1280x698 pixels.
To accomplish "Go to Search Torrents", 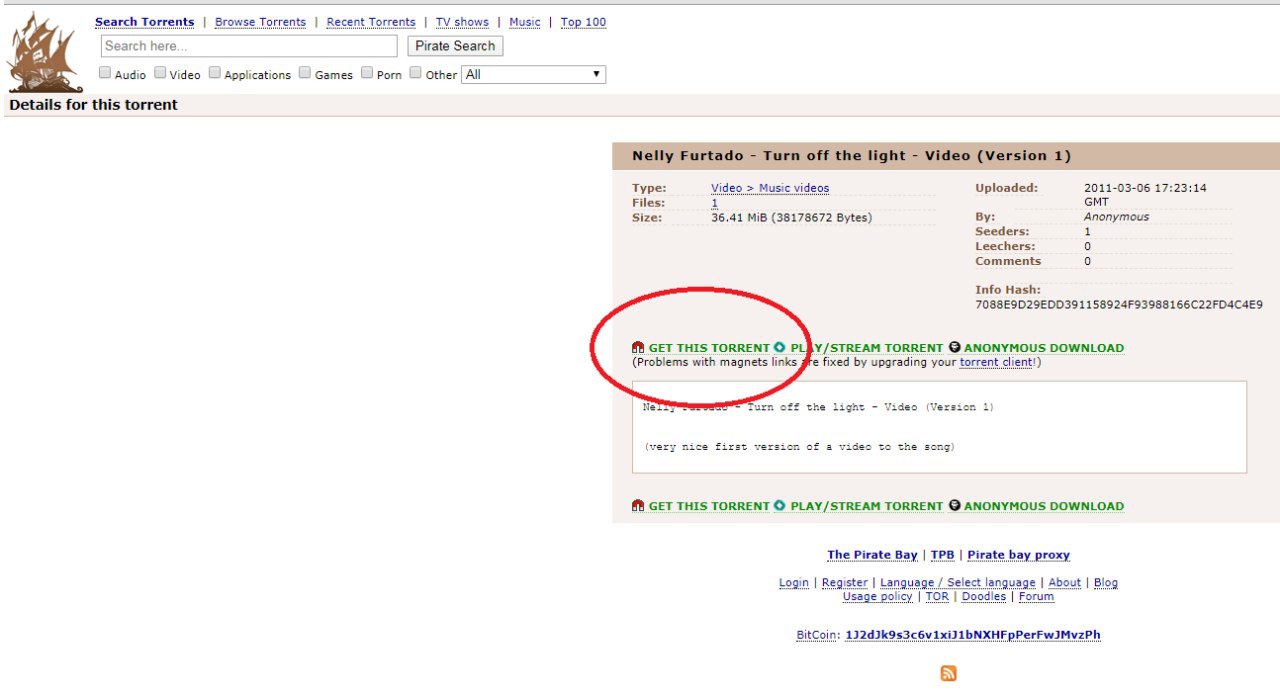I will (145, 22).
